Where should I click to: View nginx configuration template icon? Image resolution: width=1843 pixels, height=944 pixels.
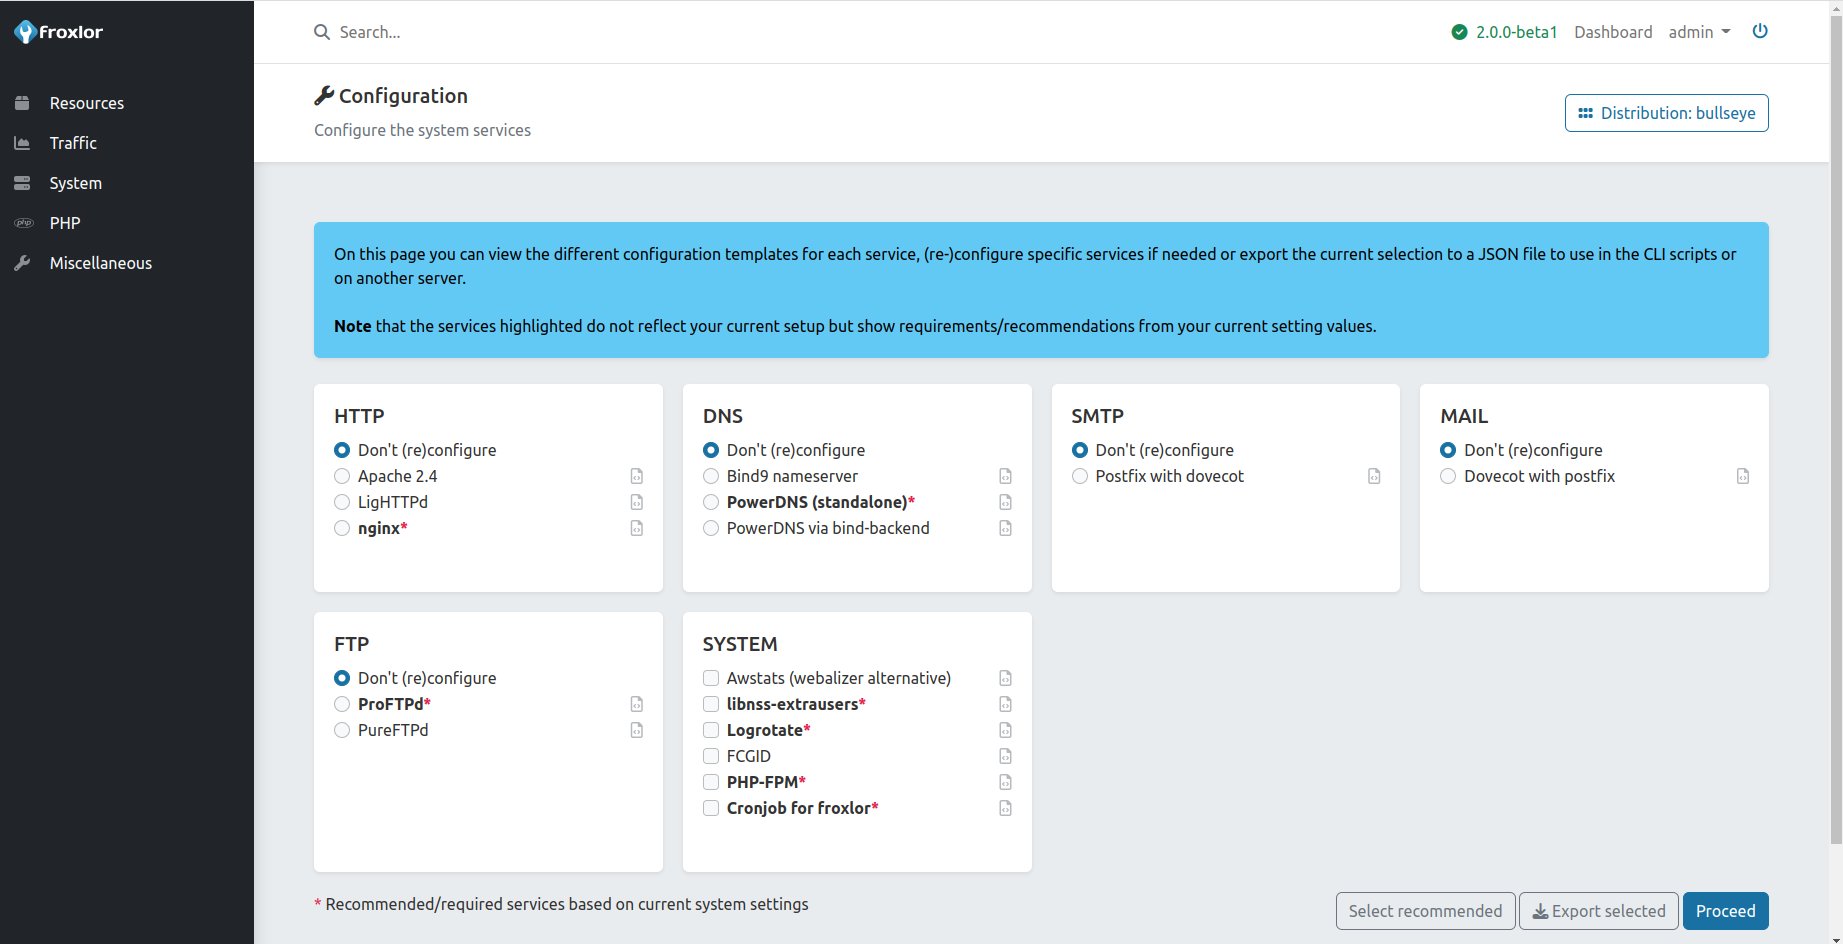point(637,528)
